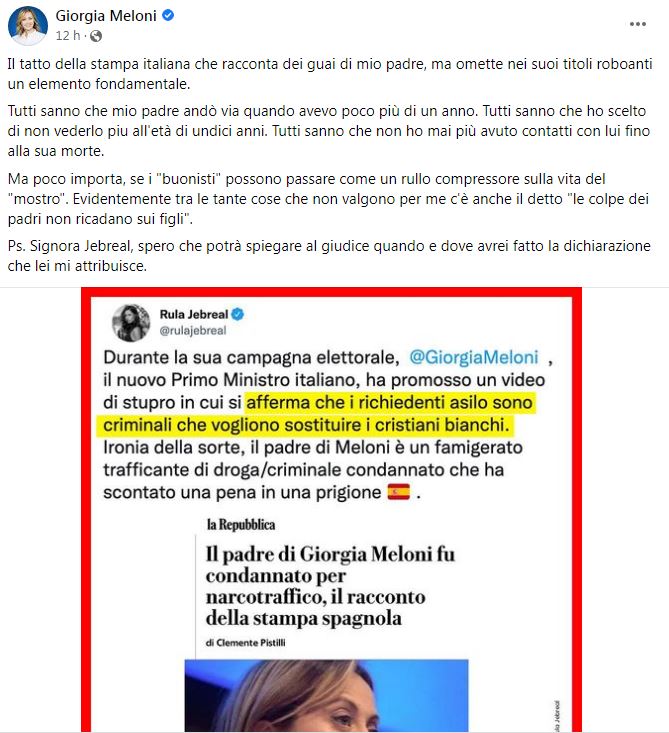Click the la Repubblica logo

[x=241, y=525]
